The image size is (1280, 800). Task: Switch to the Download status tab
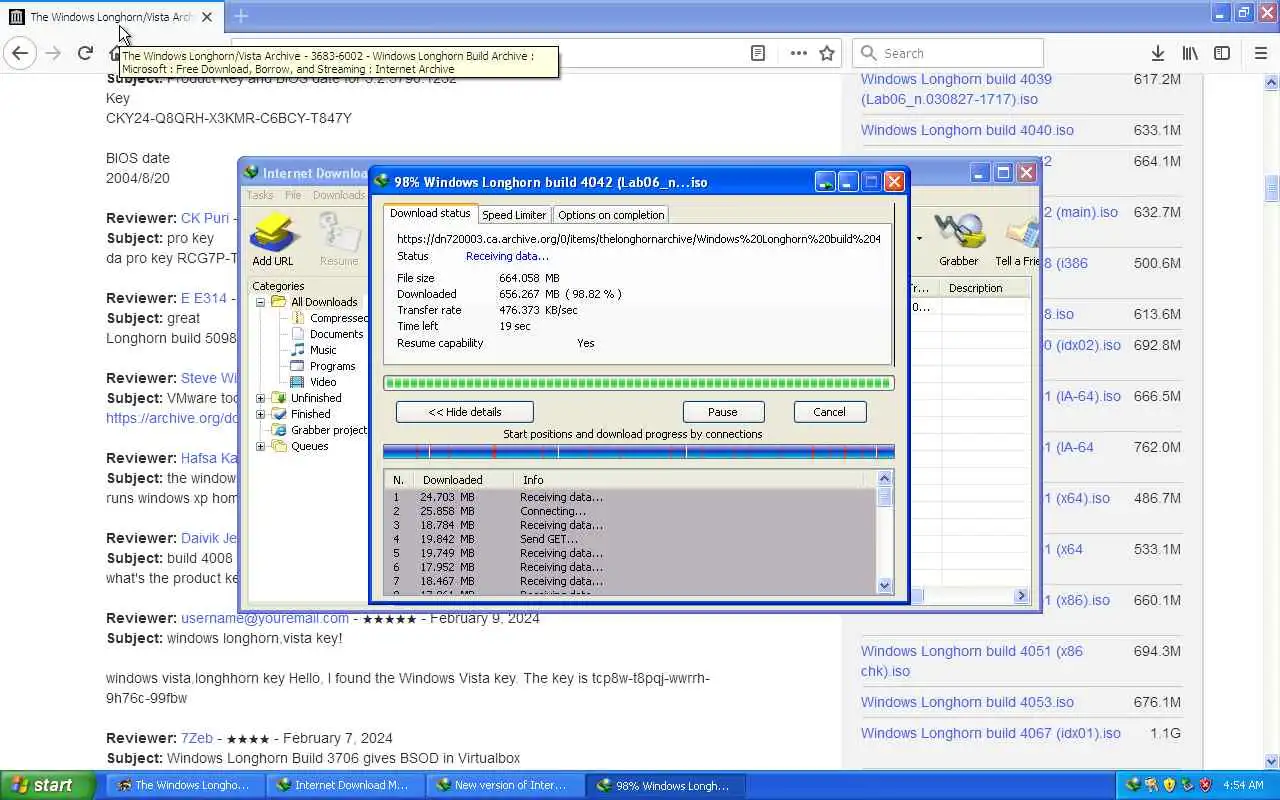click(x=430, y=213)
